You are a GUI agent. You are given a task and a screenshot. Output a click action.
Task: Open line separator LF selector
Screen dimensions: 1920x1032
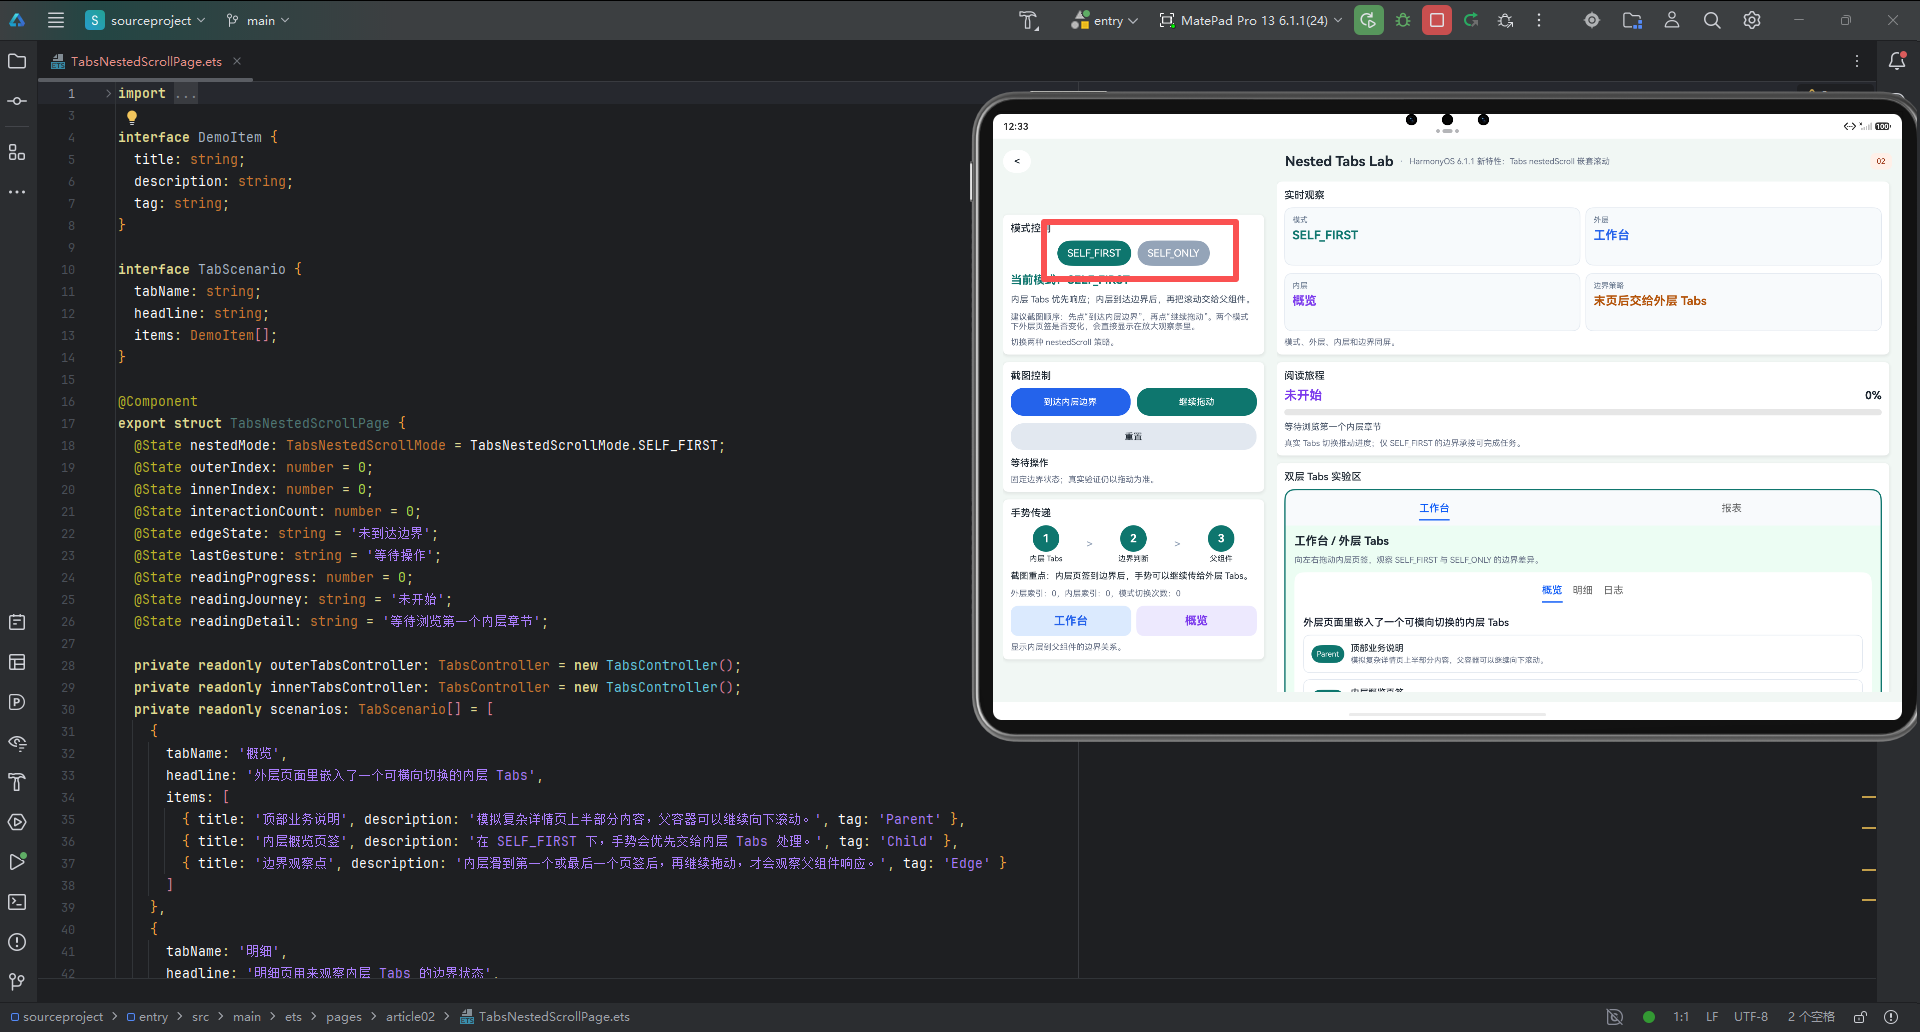point(1712,1017)
